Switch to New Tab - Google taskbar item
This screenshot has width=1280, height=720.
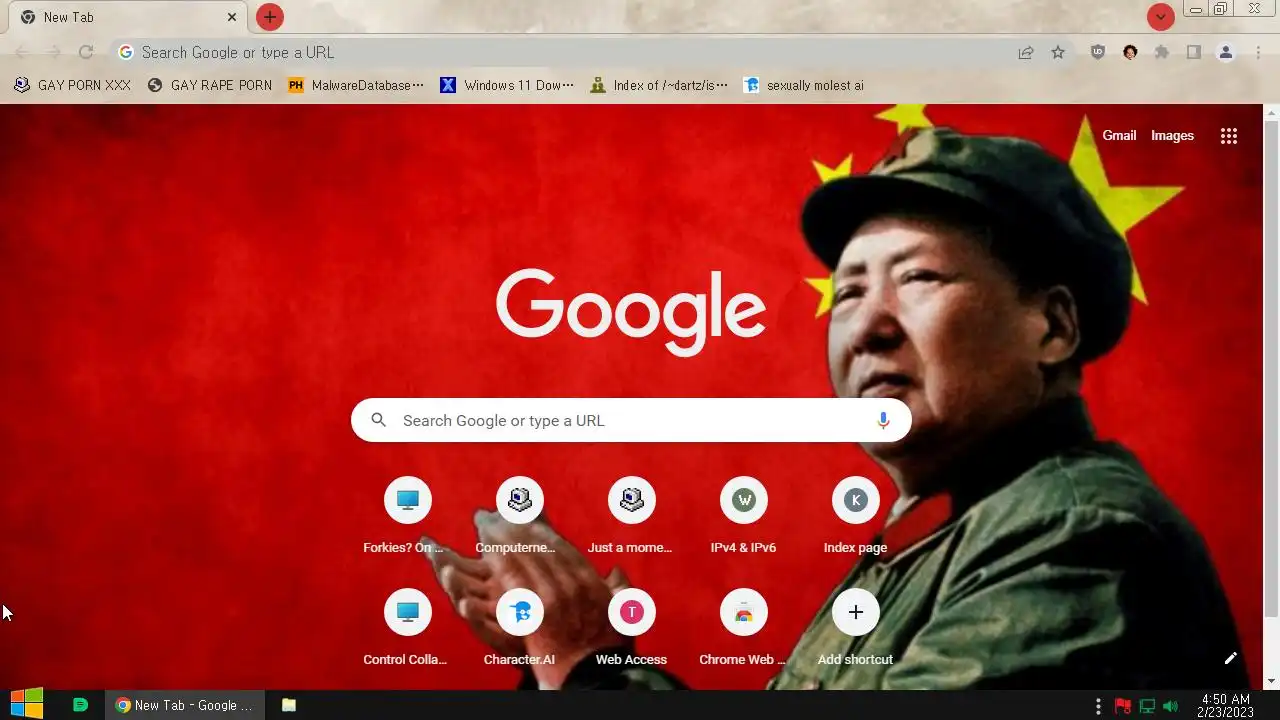point(184,705)
